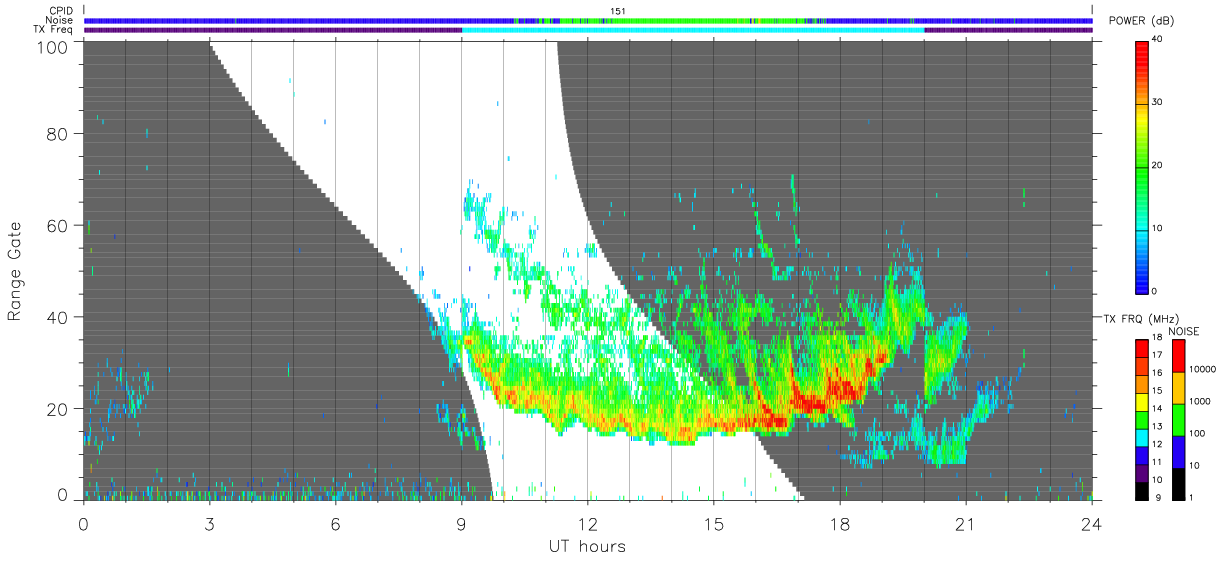
Task: Click the x-axis tick label 18
Action: point(839,523)
